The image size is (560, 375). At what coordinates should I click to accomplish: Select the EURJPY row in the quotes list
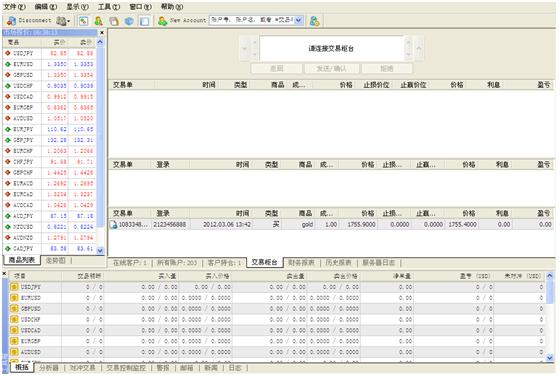click(x=50, y=129)
